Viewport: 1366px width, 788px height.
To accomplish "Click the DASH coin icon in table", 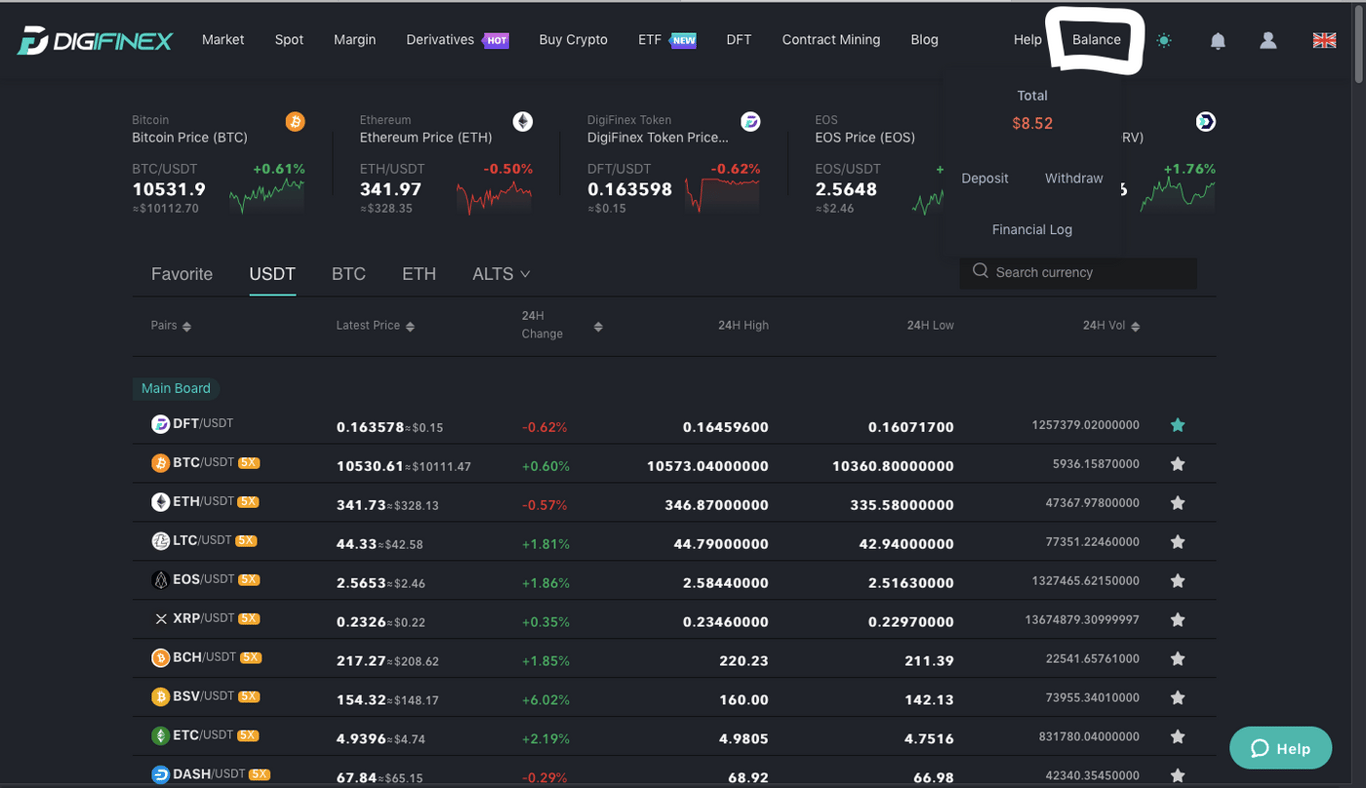I will (160, 775).
